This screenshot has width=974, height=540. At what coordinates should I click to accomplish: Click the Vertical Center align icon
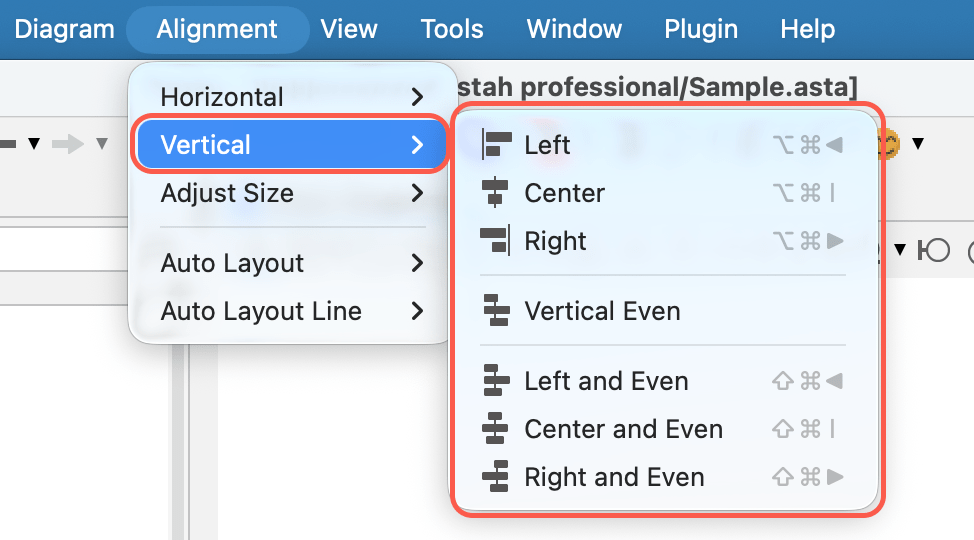coord(495,193)
